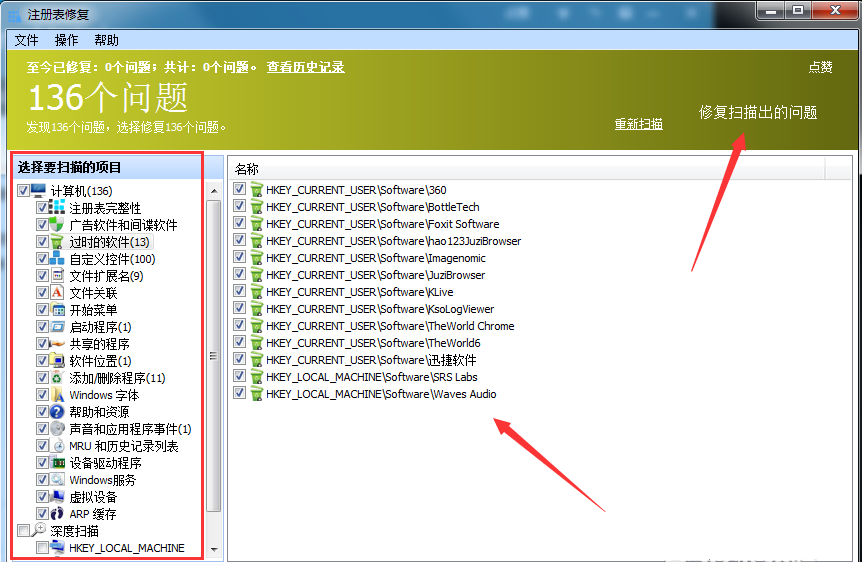Screen dimensions: 862x562
Task: Click the 帮助和资源 question mark icon
Action: tap(58, 412)
